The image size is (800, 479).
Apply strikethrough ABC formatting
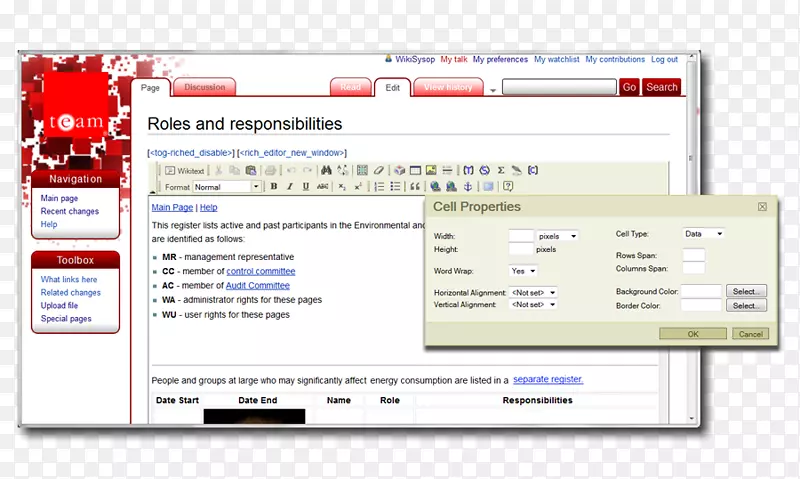322,187
